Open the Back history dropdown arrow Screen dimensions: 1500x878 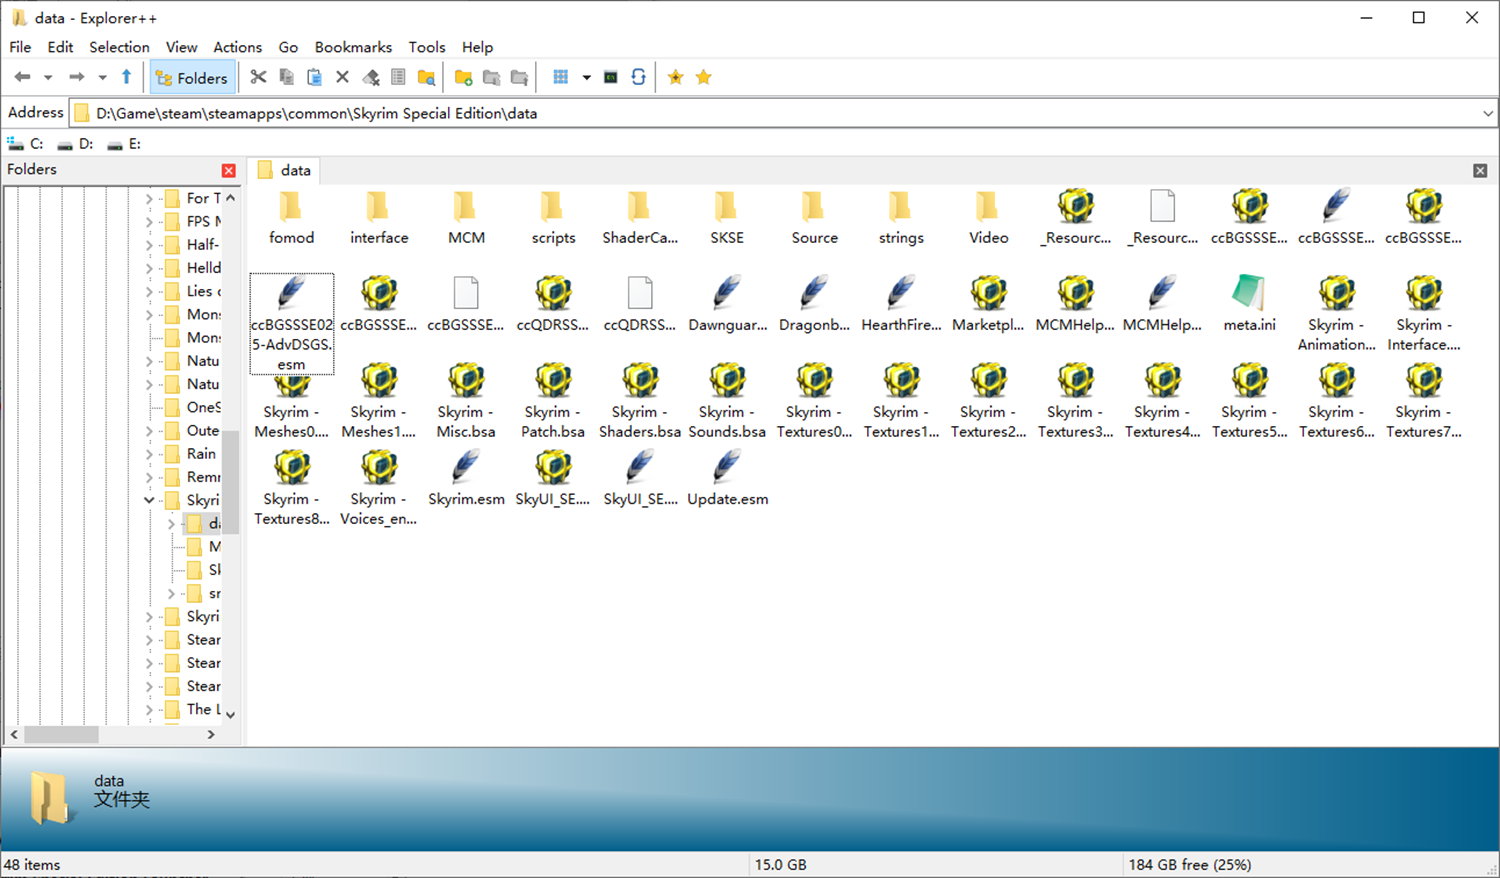pos(47,77)
